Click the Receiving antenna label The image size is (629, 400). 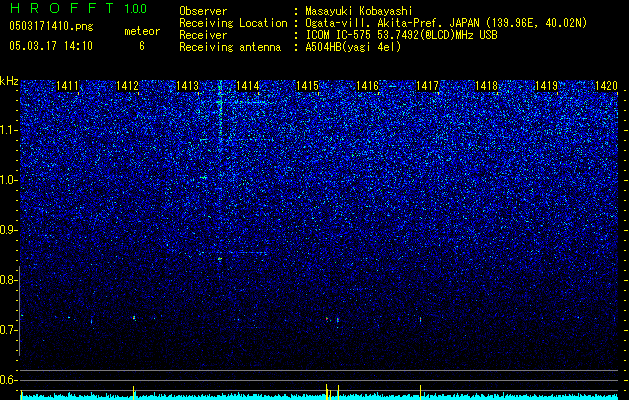click(230, 47)
